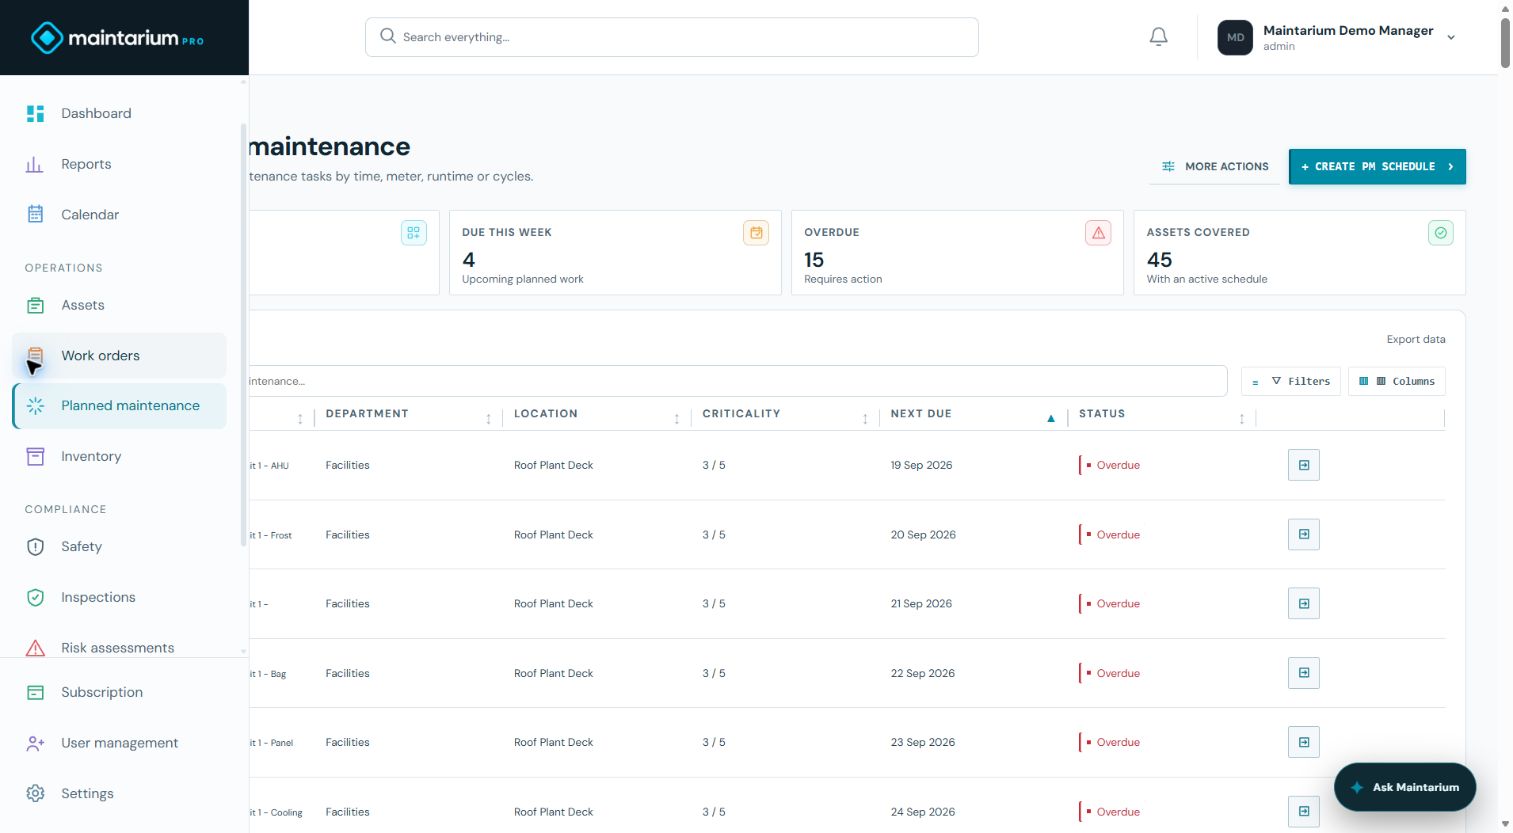Viewport: 1513px width, 833px height.
Task: Click the Subscription card icon
Action: pos(35,692)
